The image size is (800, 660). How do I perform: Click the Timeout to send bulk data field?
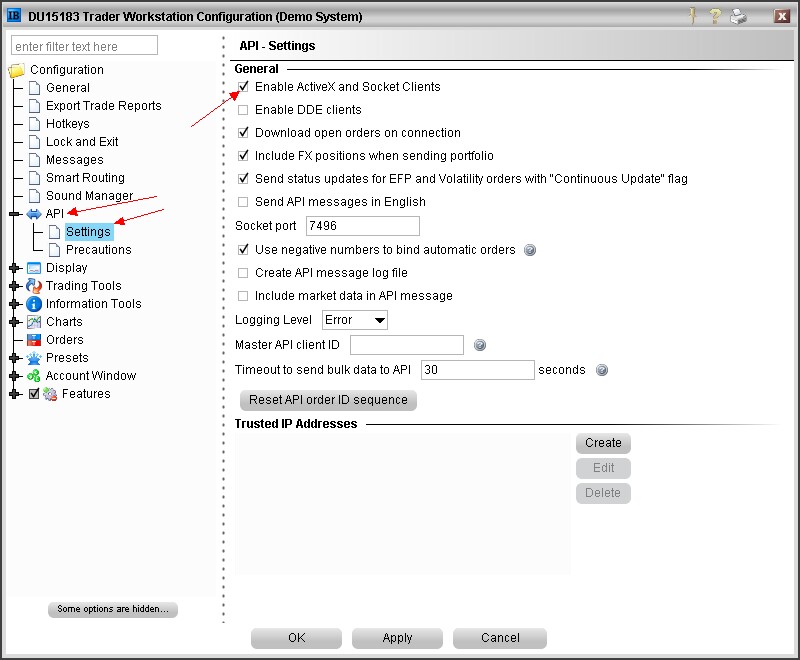pos(478,370)
